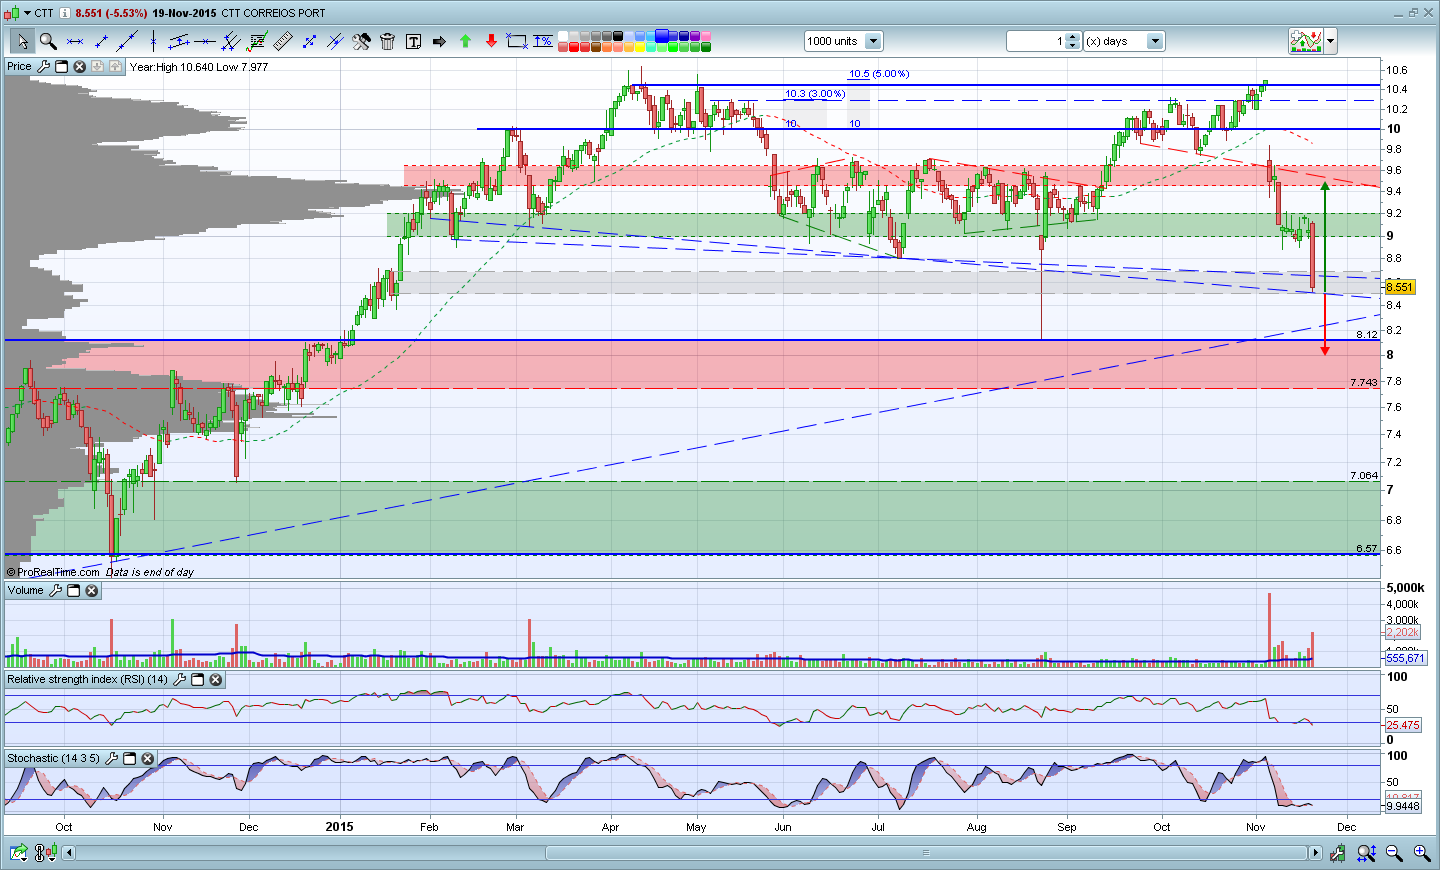Choose the text annotation tool
1440x870 pixels.
413,41
